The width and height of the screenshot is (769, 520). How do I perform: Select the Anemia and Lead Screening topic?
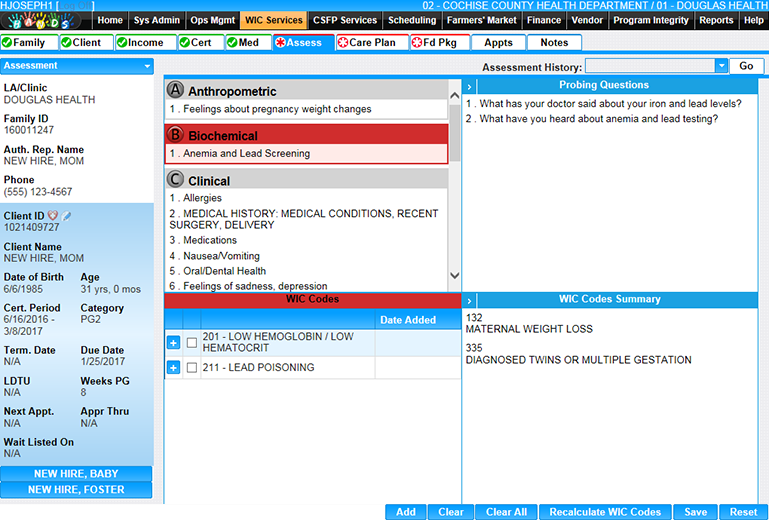point(246,154)
